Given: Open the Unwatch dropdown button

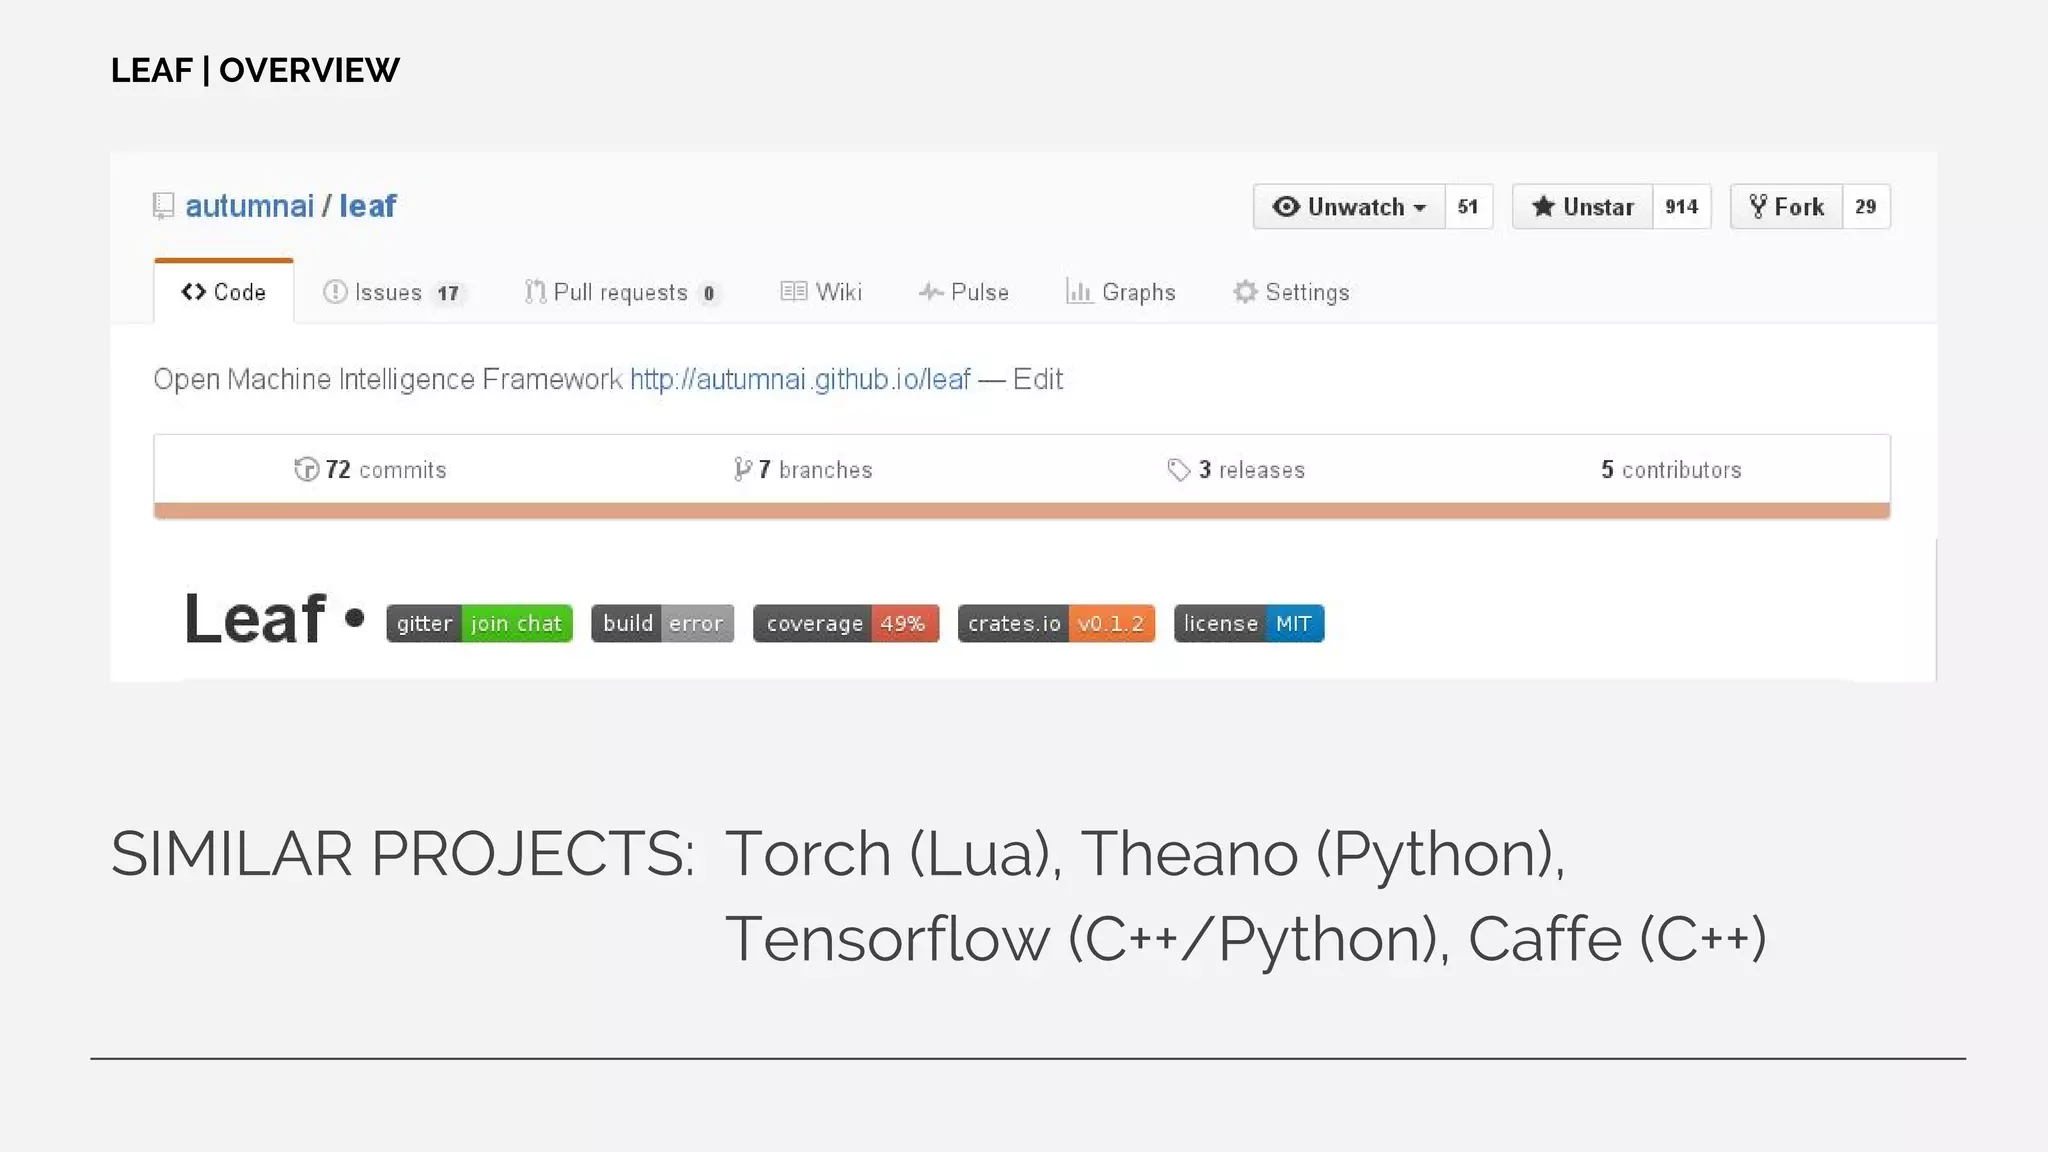Looking at the screenshot, I should [x=1349, y=207].
